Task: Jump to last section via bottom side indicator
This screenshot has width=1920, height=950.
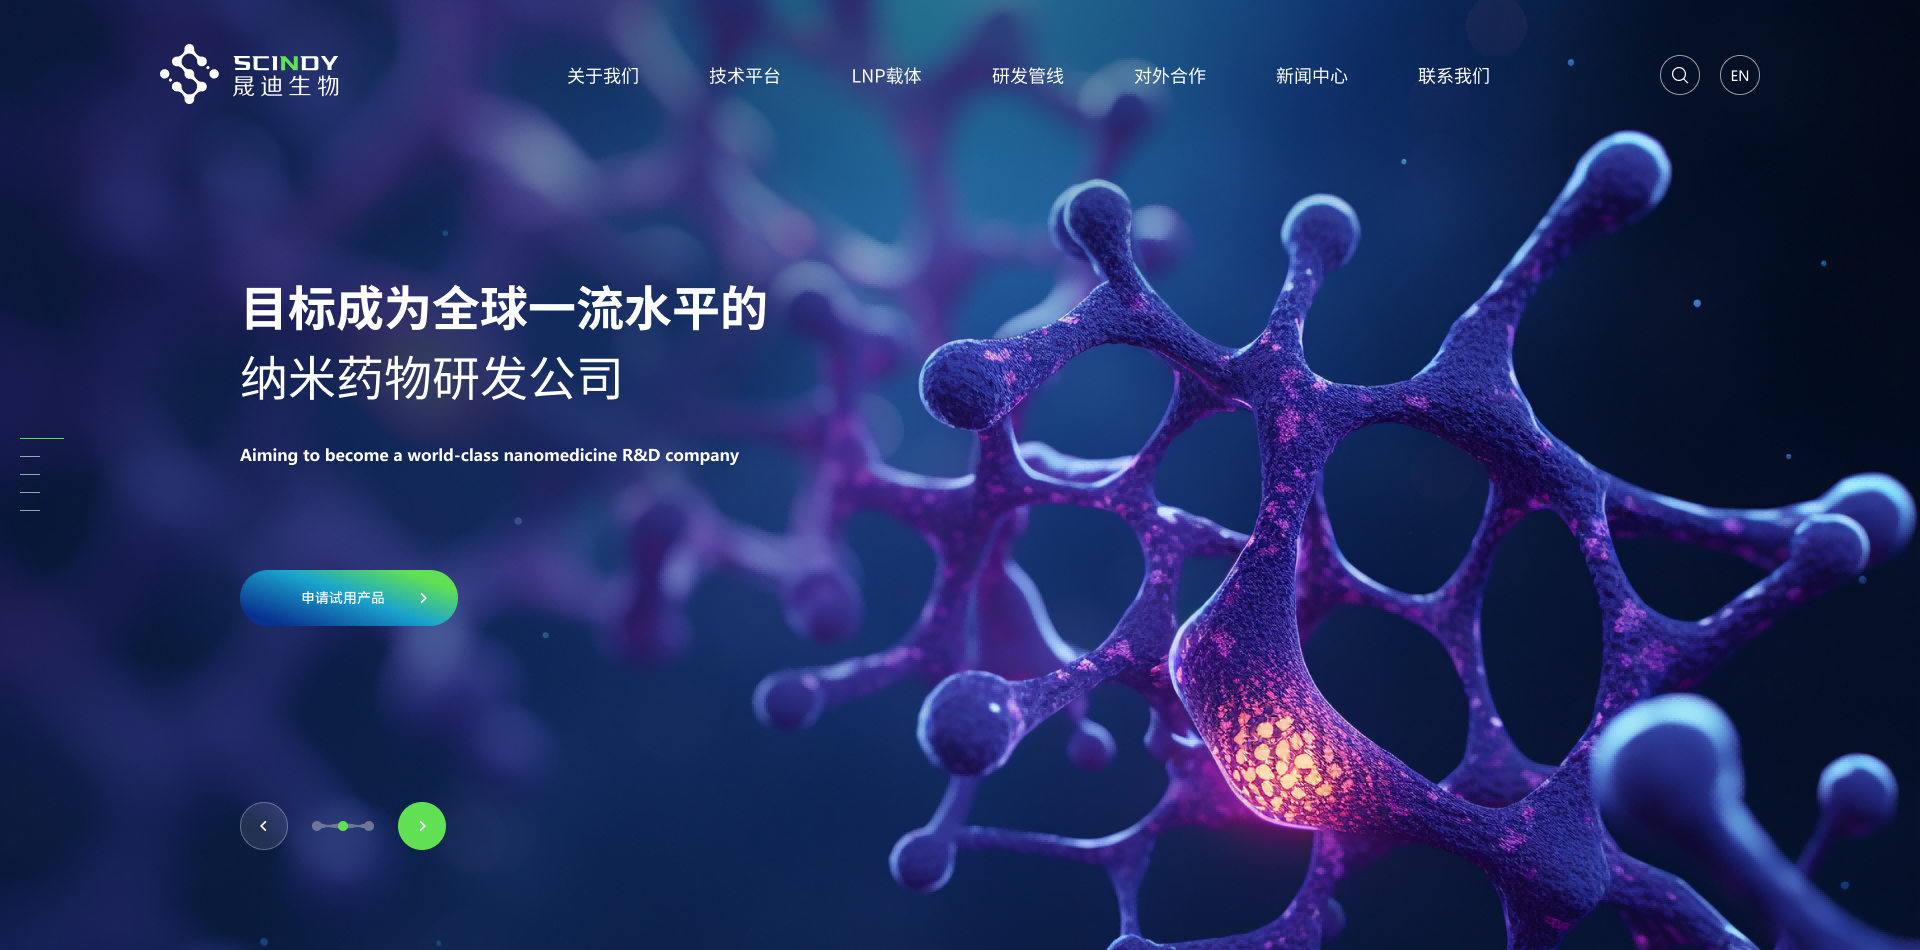Action: tap(30, 510)
